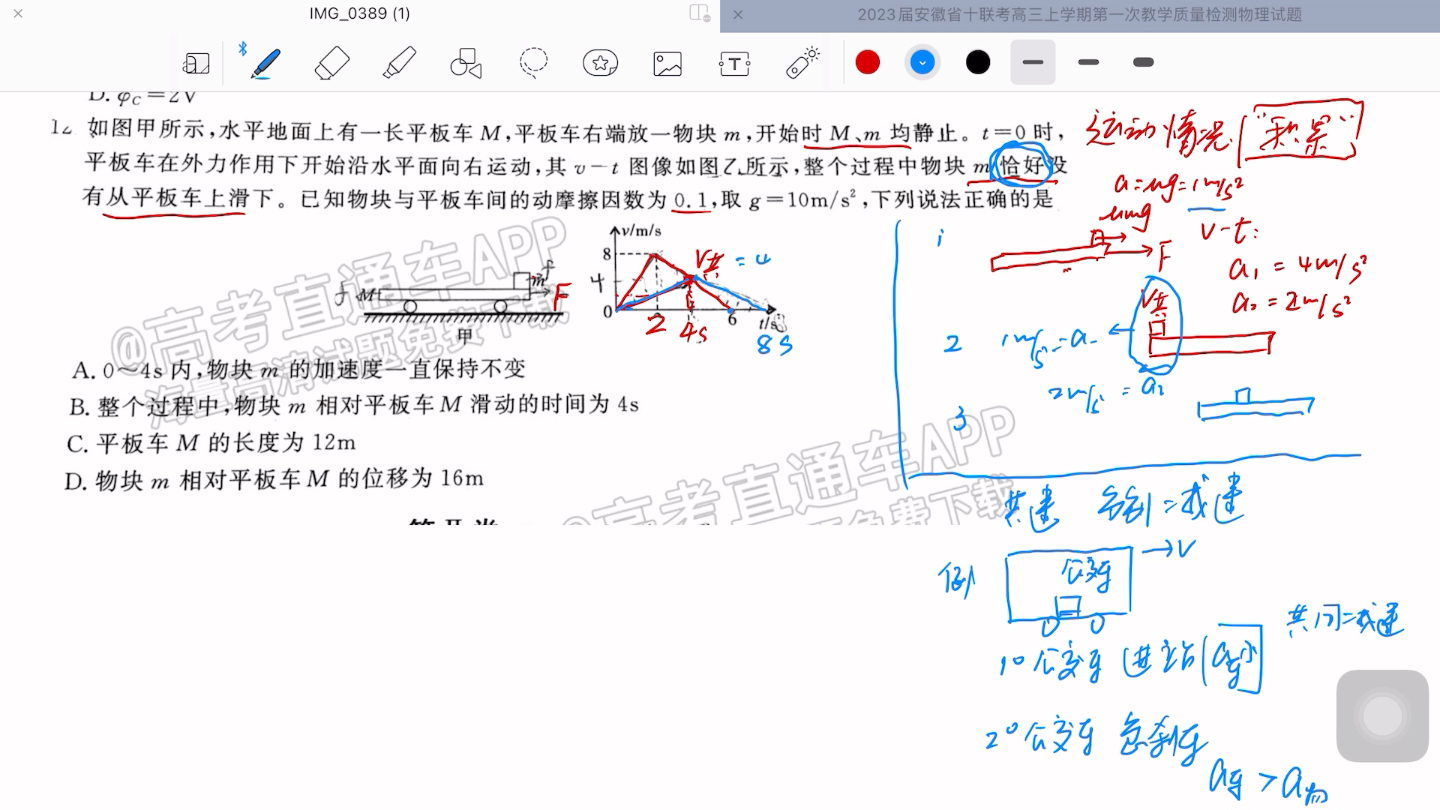Select the thin stroke width

[1032, 62]
